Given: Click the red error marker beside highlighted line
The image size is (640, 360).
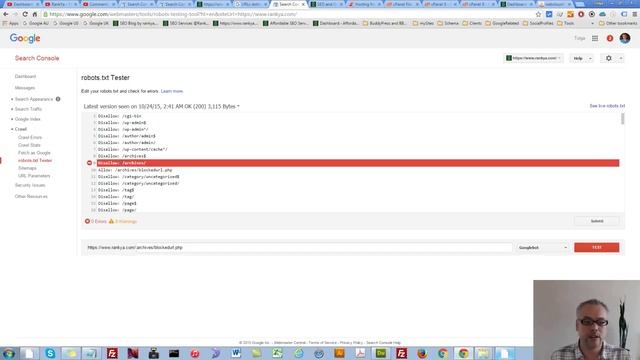Looking at the screenshot, I should pos(89,163).
